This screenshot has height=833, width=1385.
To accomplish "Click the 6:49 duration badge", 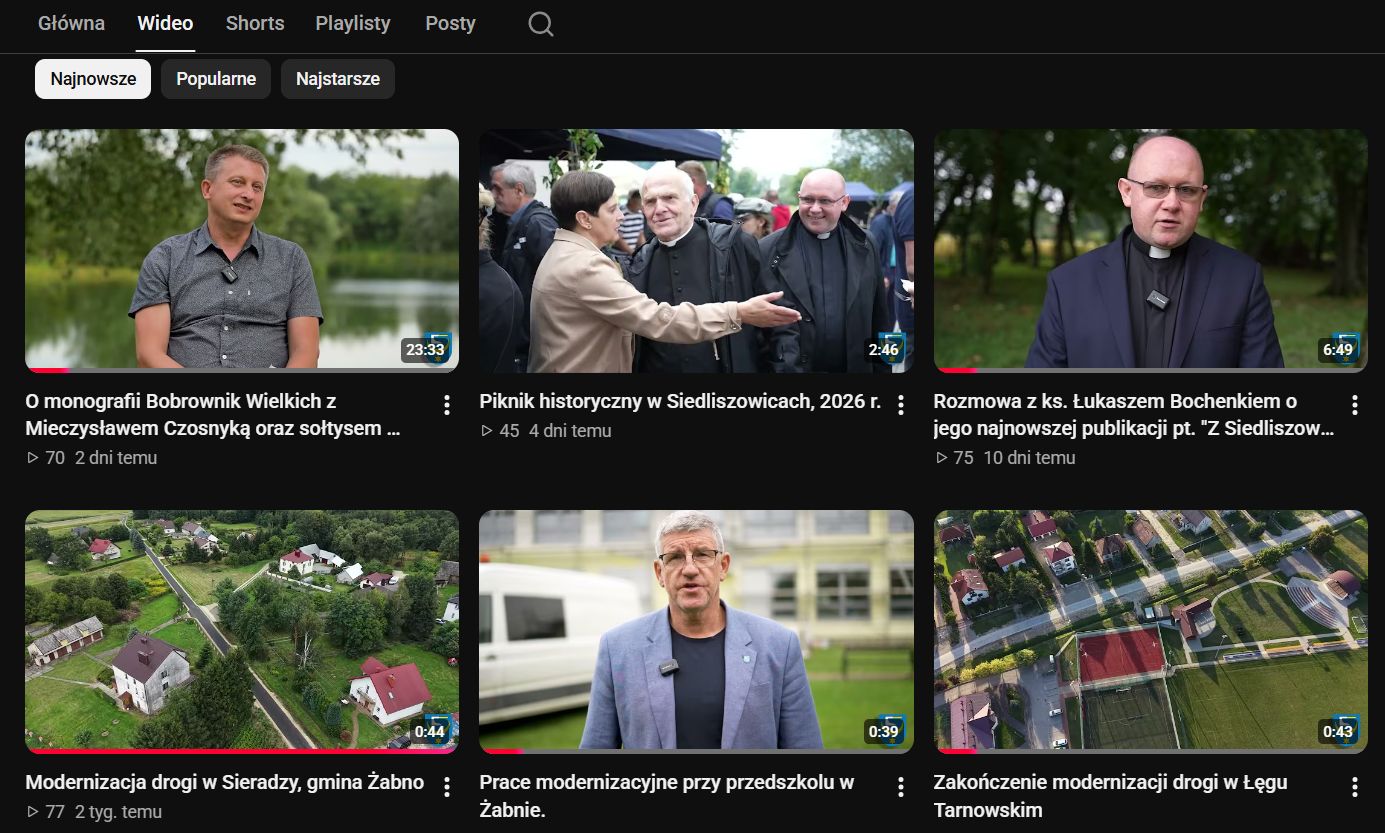I will pos(1337,350).
